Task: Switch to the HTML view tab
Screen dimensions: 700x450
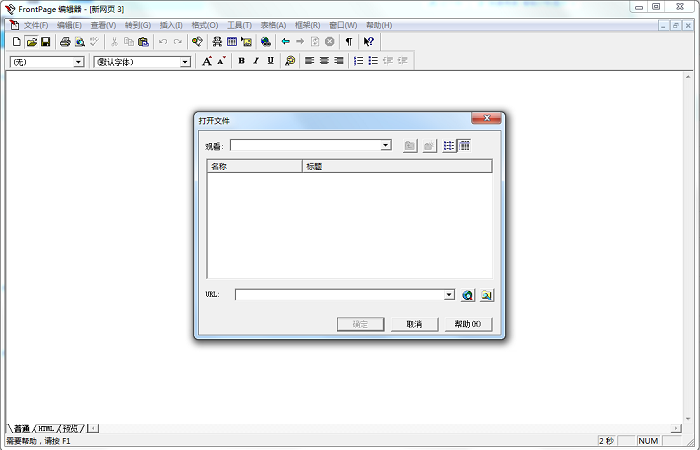Action: coord(46,428)
